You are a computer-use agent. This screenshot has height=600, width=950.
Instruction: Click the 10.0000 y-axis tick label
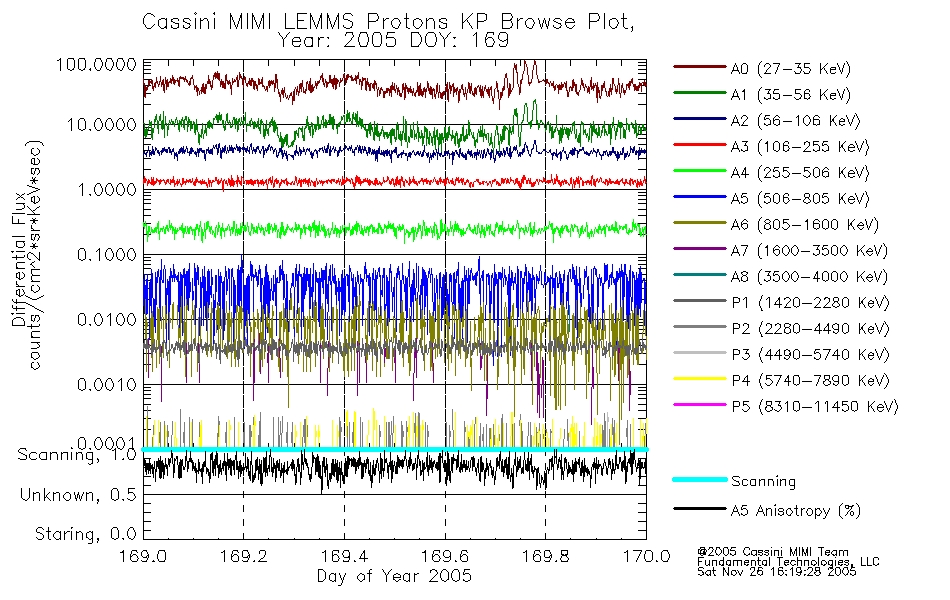tap(101, 125)
